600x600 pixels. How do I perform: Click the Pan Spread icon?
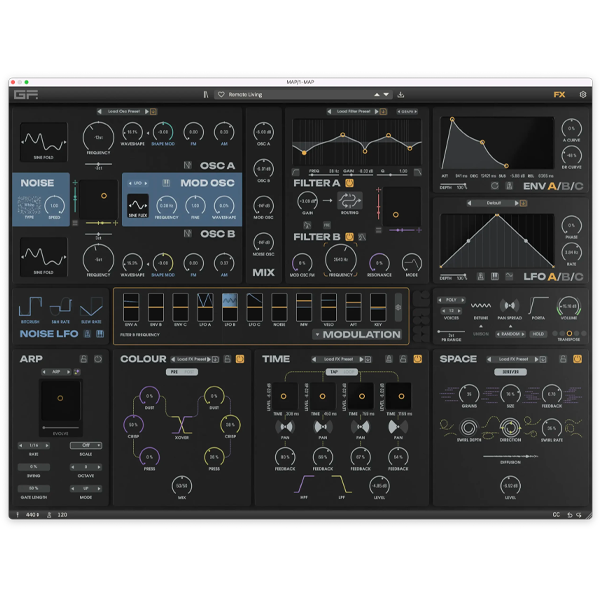pos(510,306)
